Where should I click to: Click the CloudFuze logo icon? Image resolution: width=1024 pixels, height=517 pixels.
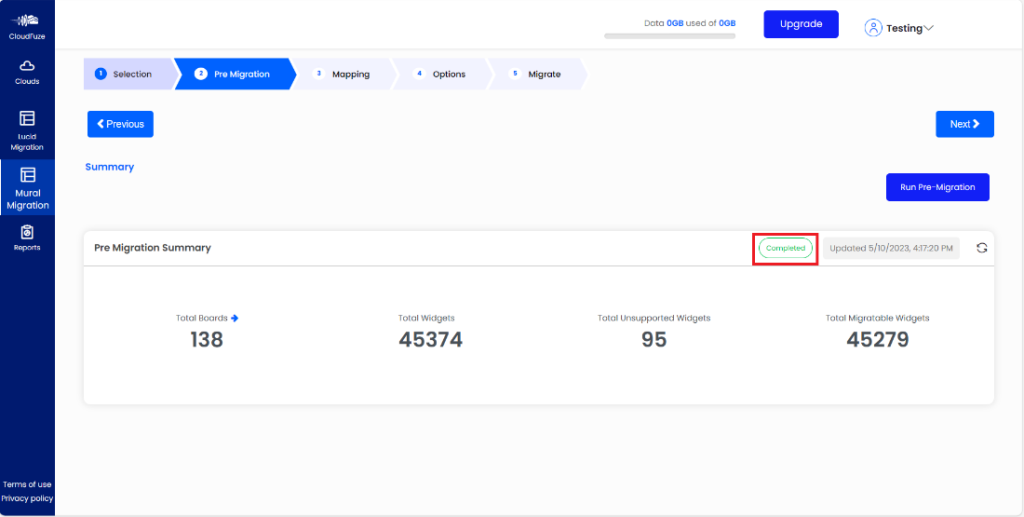click(27, 21)
